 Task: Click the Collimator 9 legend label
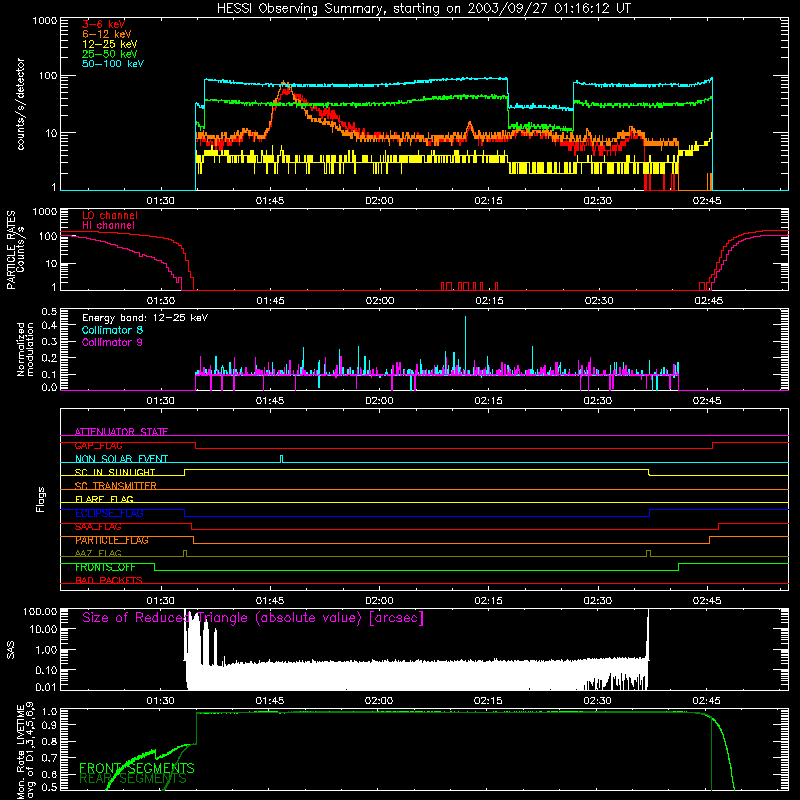pyautogui.click(x=112, y=342)
